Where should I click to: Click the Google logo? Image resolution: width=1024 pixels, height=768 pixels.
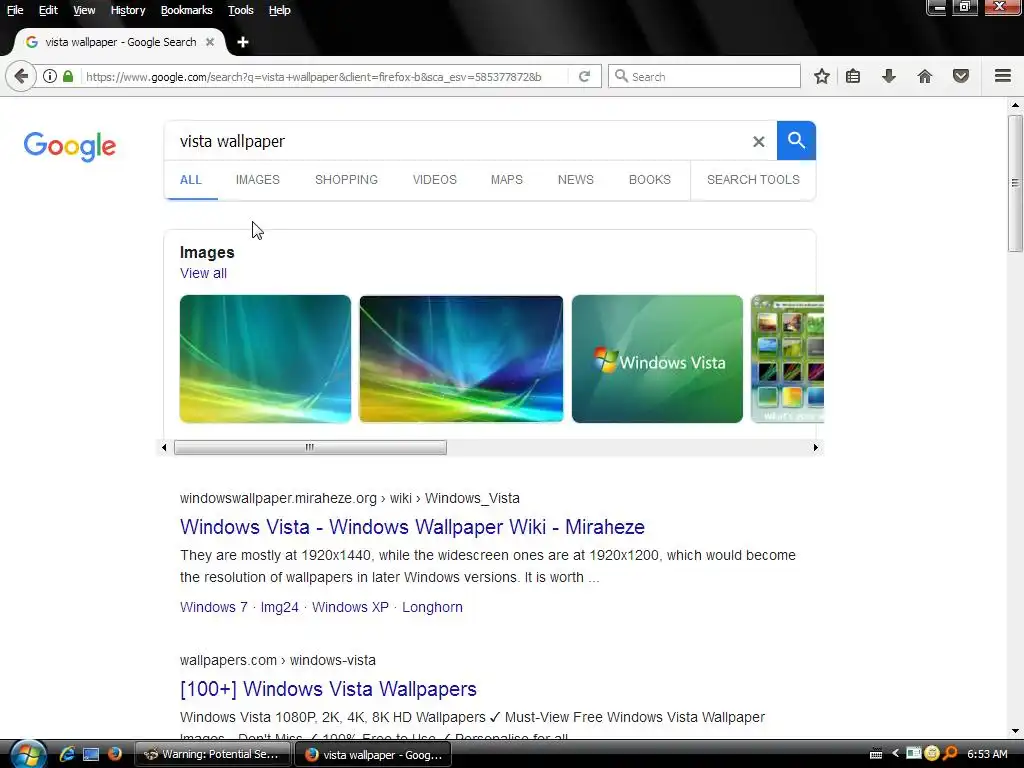tap(70, 146)
